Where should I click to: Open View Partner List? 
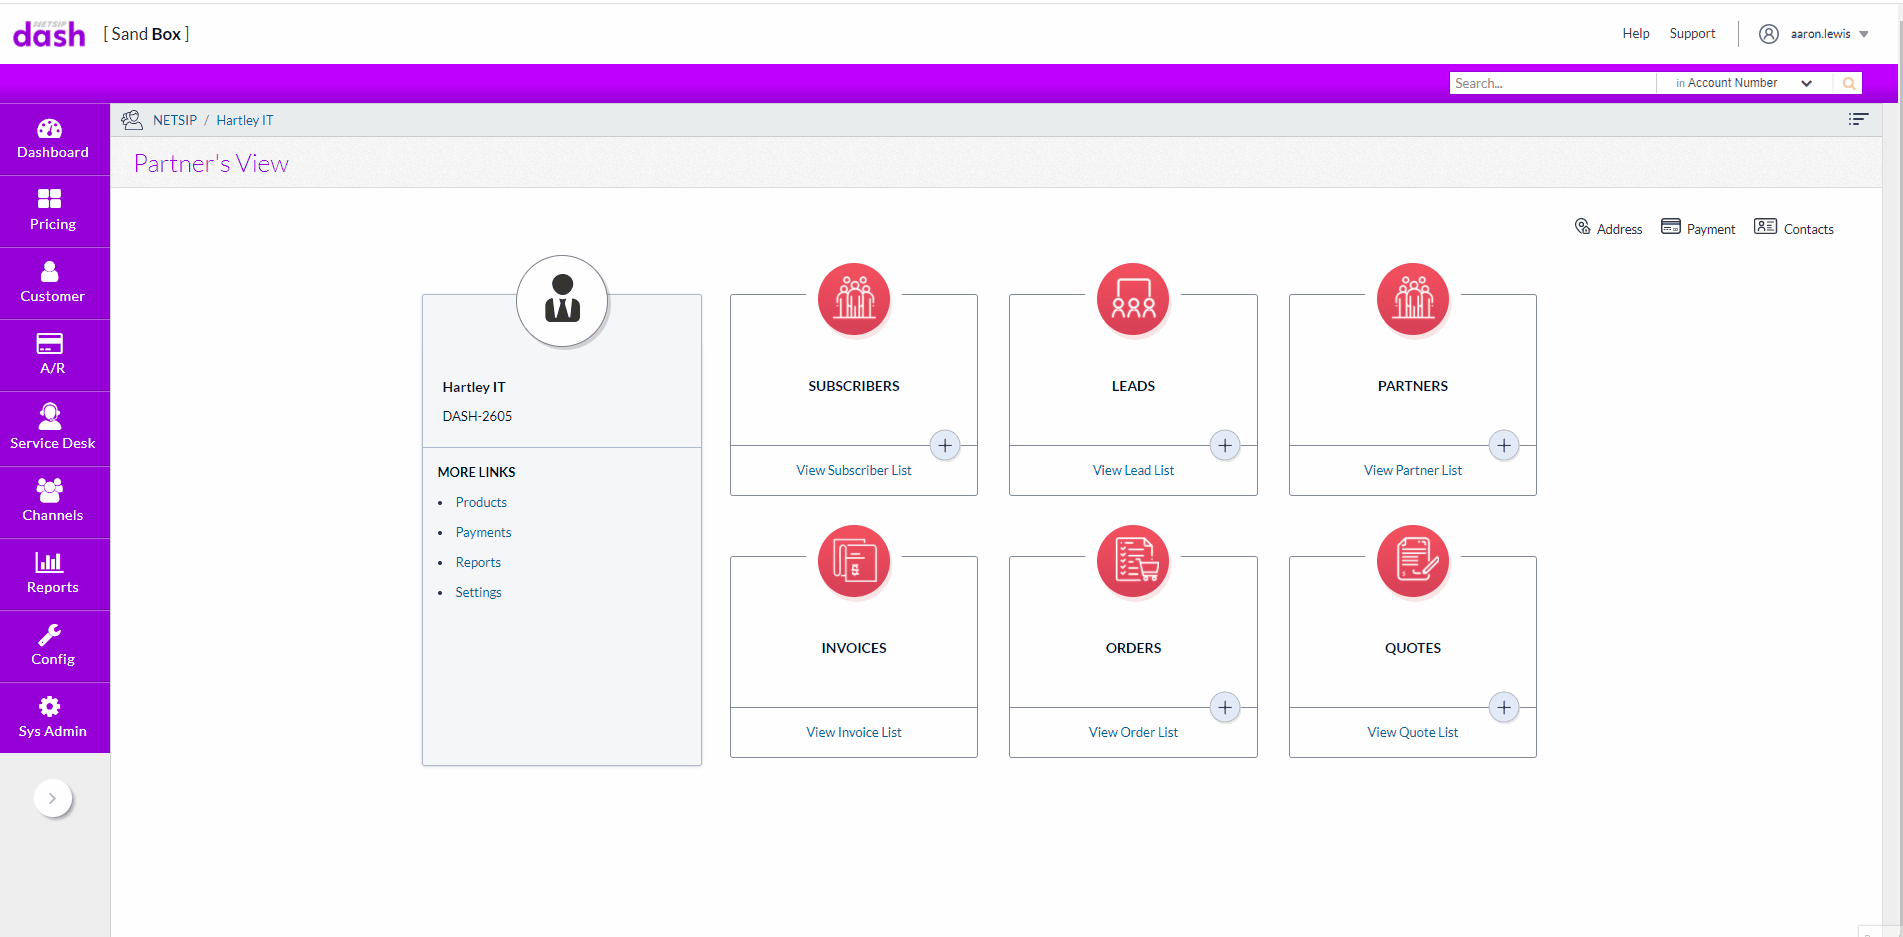tap(1413, 470)
